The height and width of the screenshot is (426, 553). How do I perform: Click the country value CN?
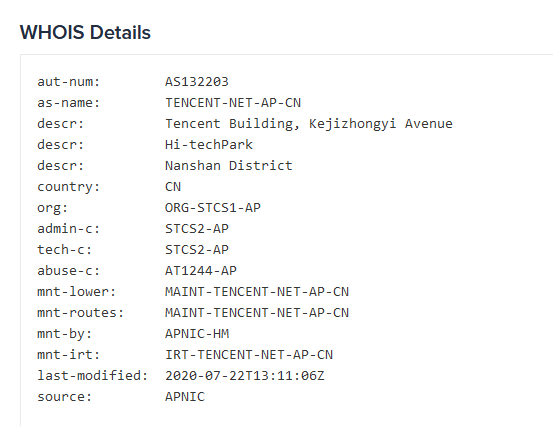pos(173,187)
